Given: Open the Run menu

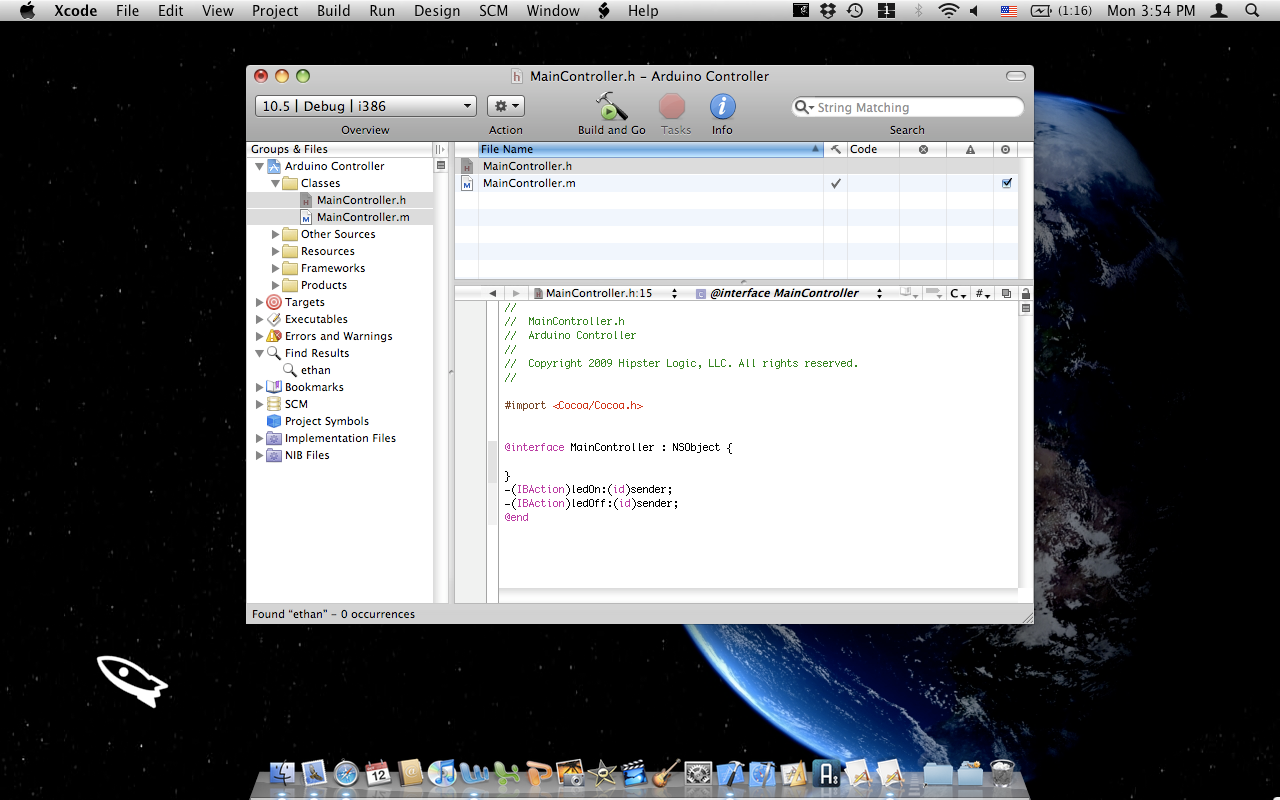Looking at the screenshot, I should click(x=382, y=11).
